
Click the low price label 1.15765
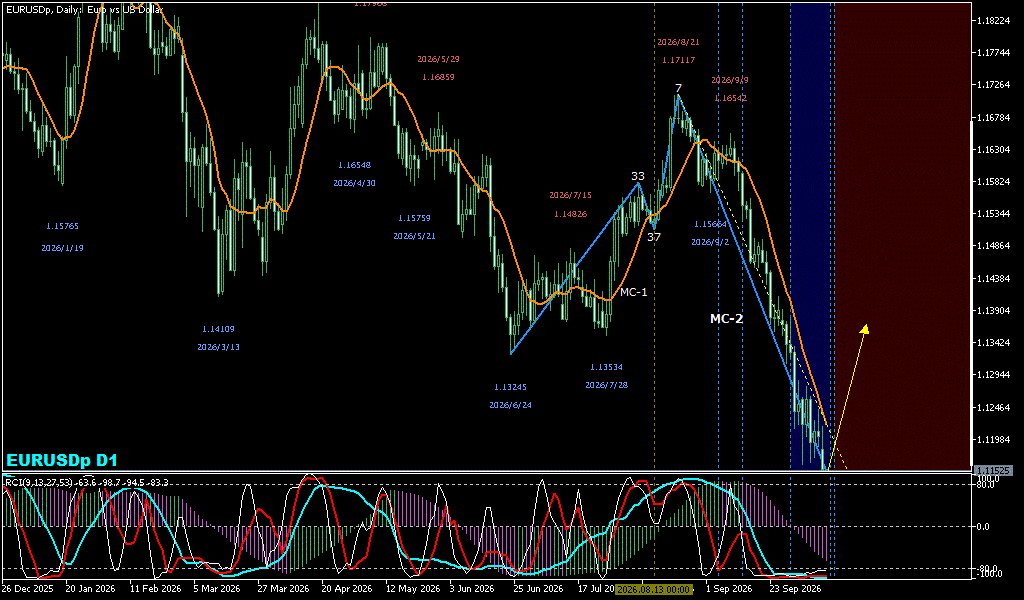click(62, 226)
